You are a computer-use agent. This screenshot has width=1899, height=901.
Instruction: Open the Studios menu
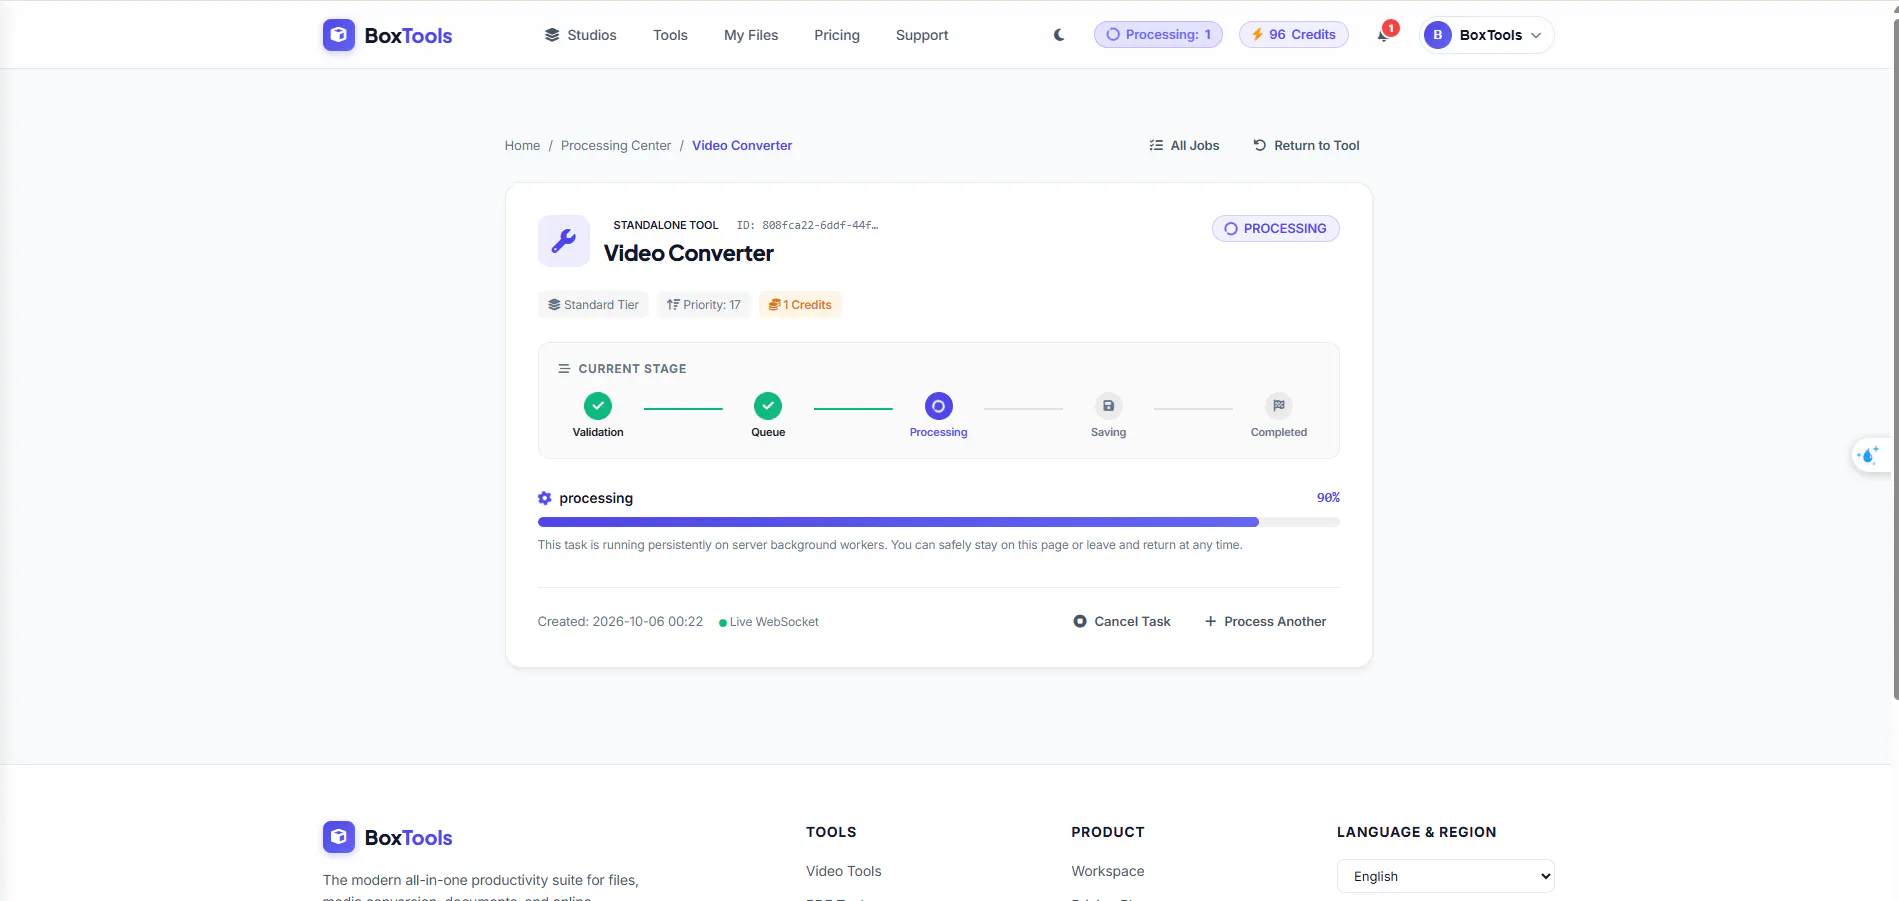tap(580, 35)
